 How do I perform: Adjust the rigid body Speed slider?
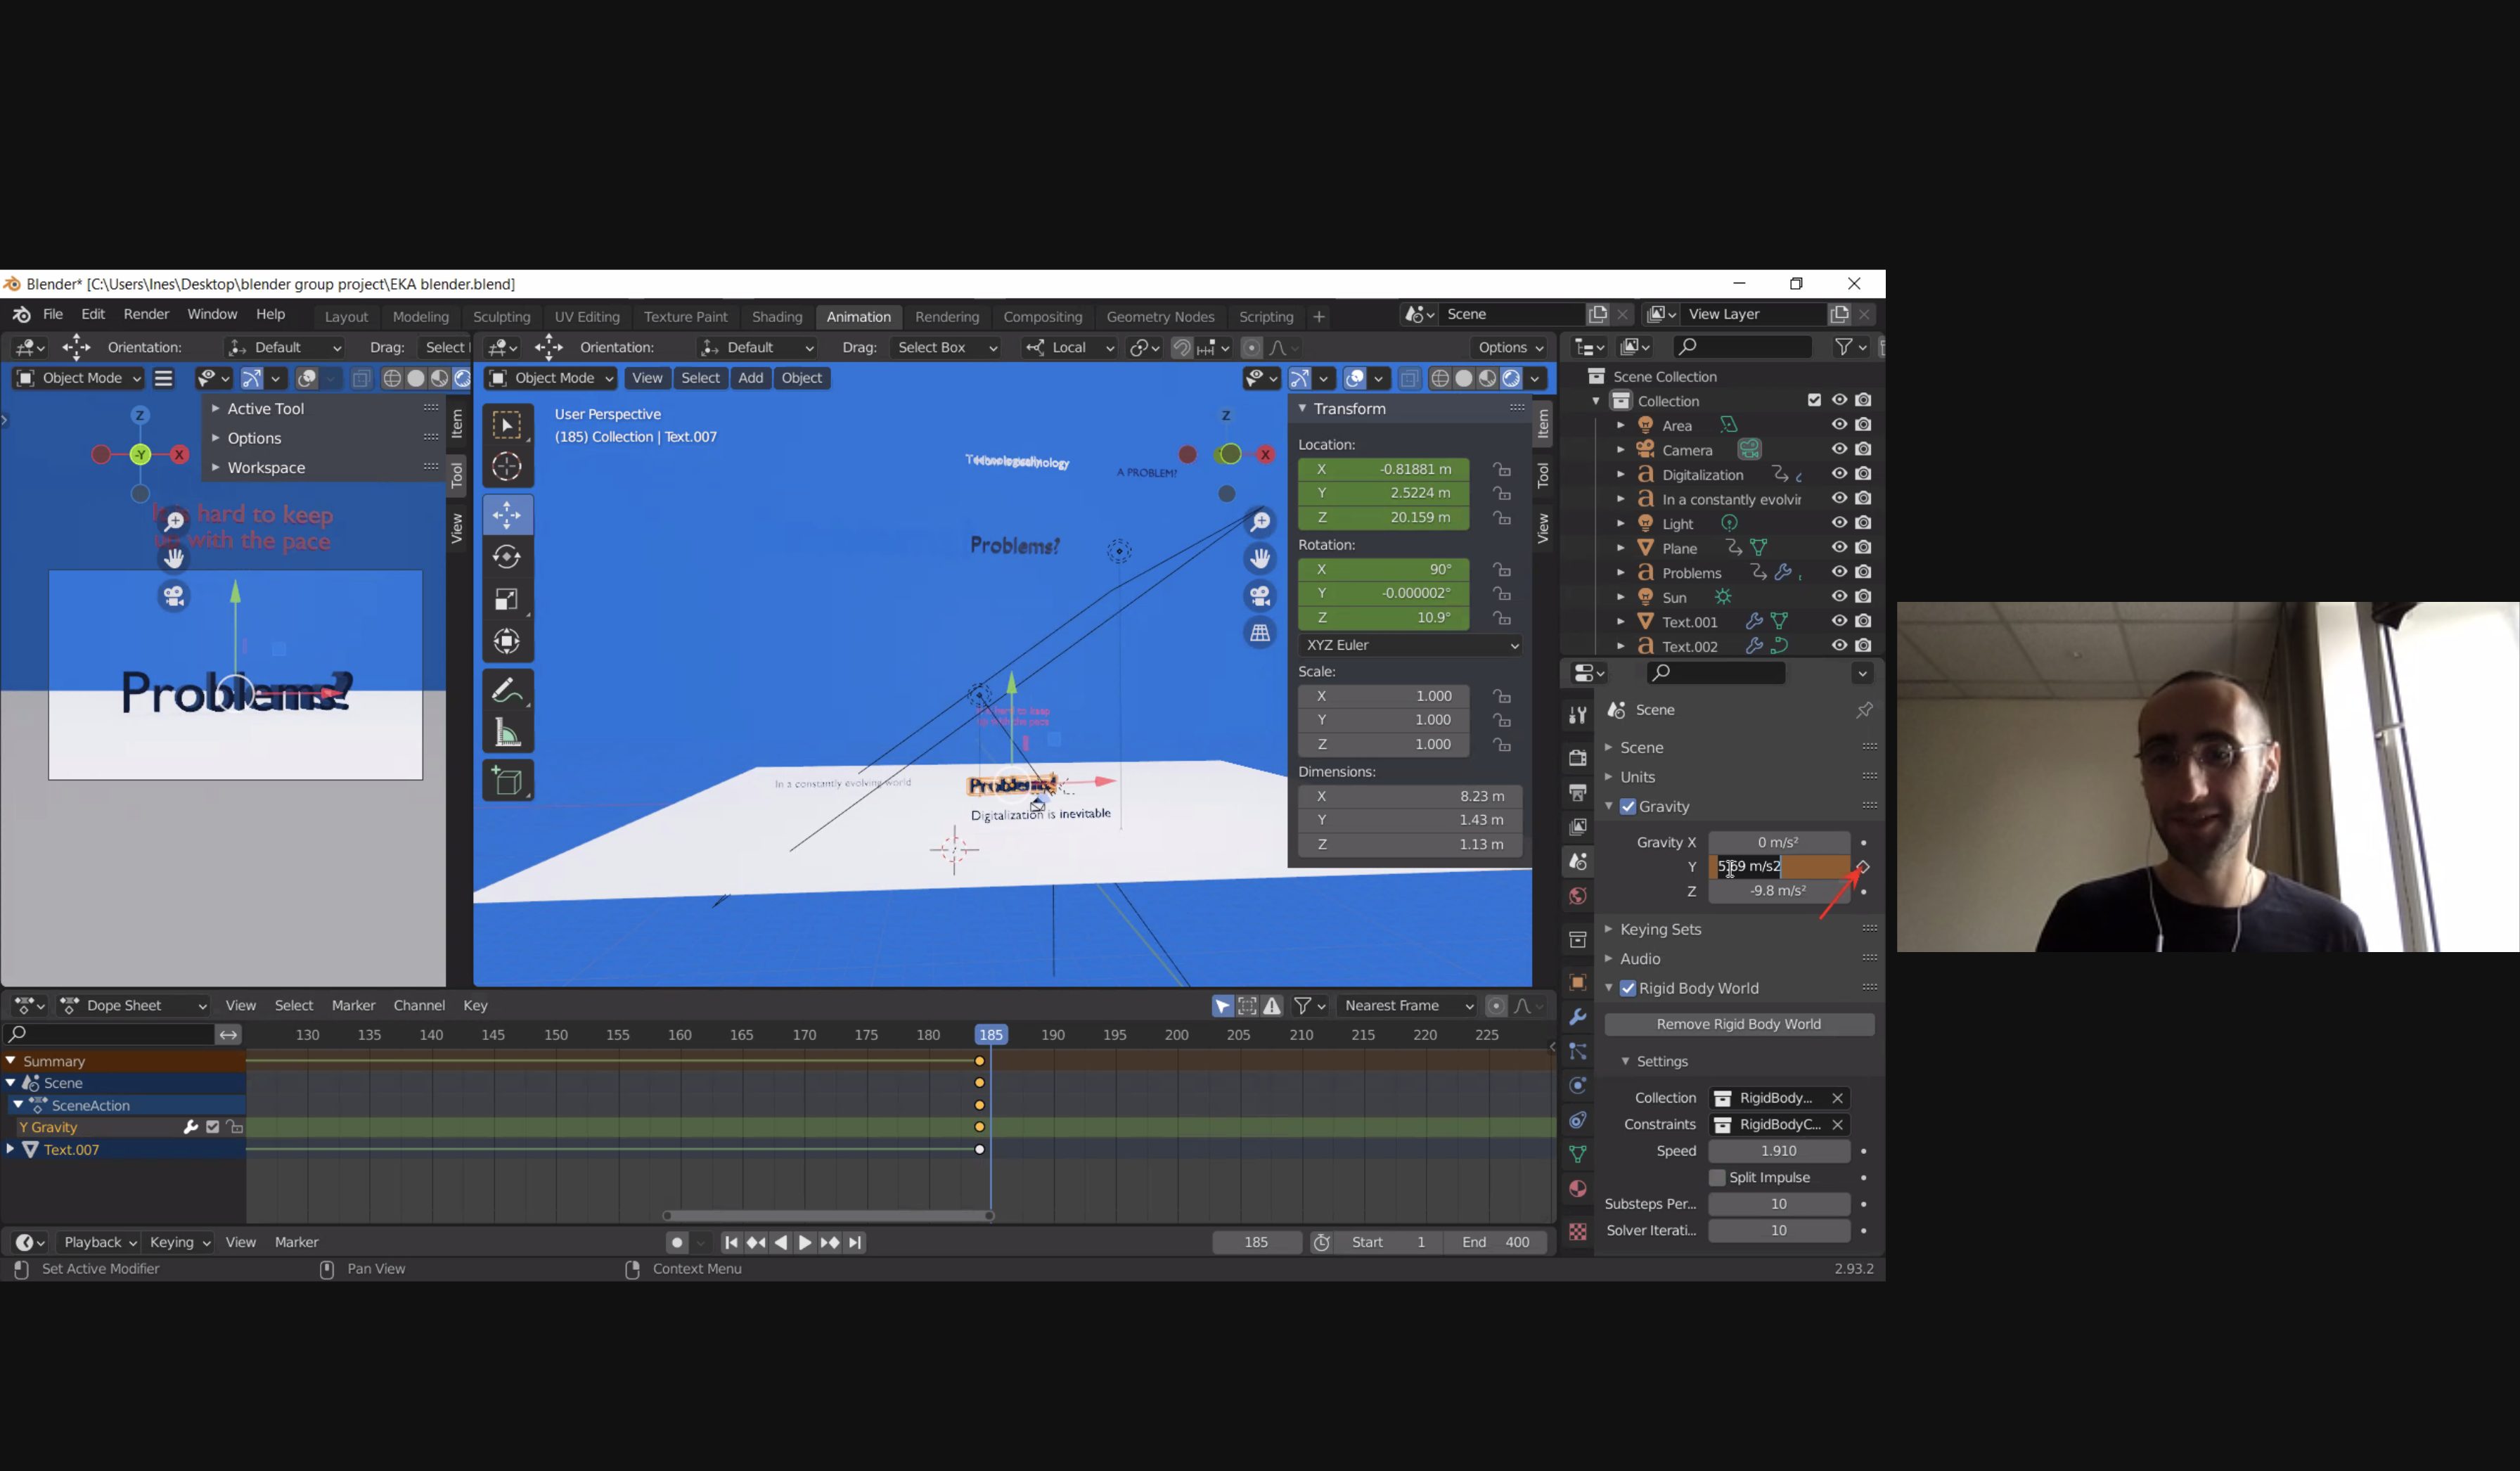1778,1152
